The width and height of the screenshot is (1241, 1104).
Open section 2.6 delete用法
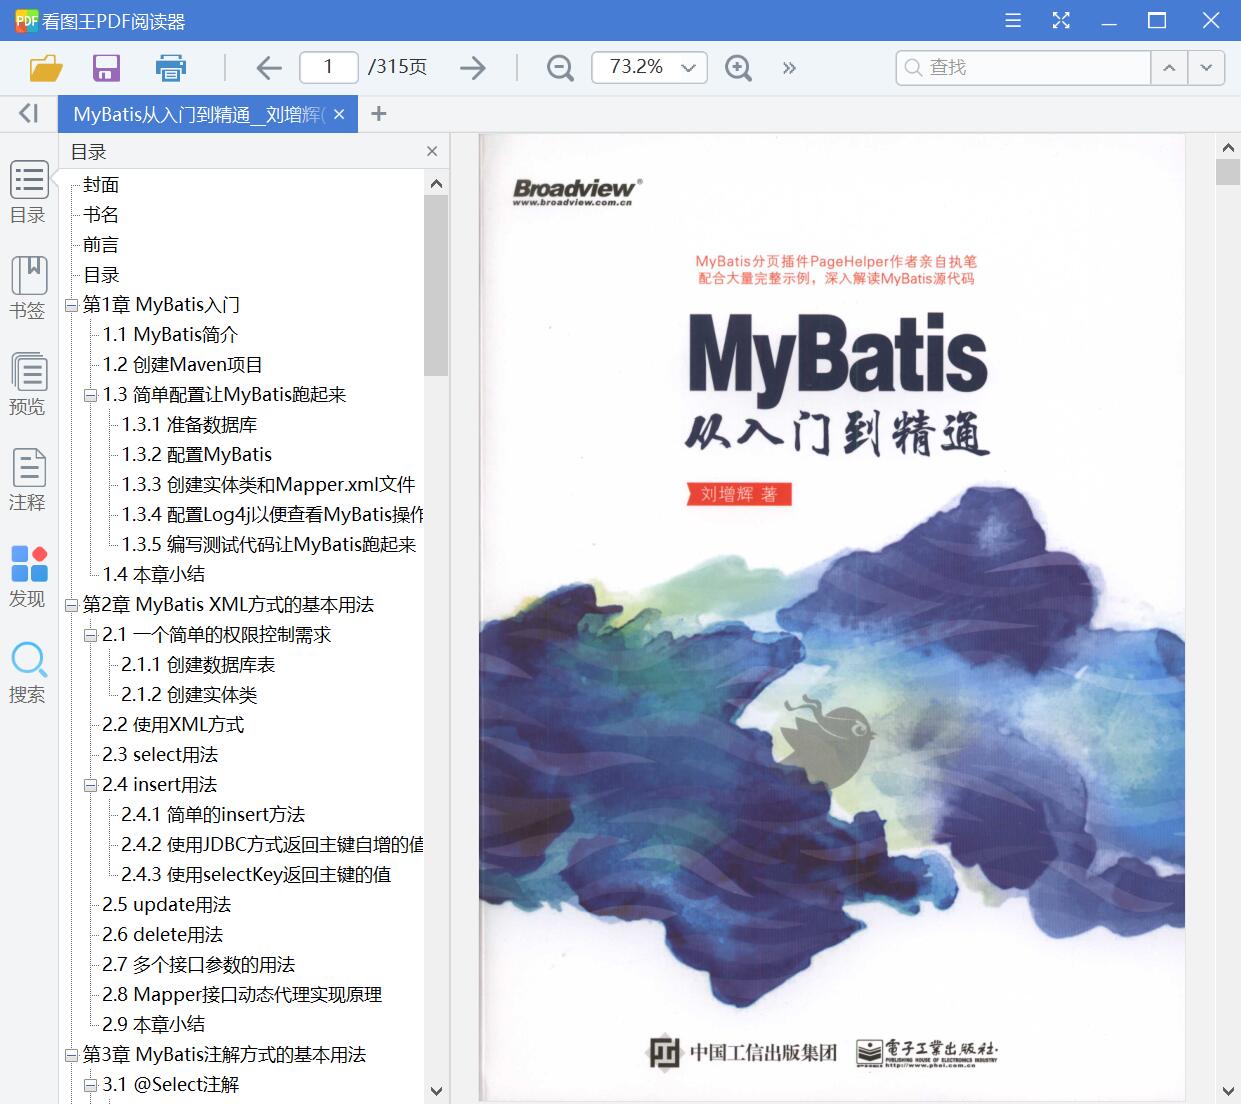163,935
